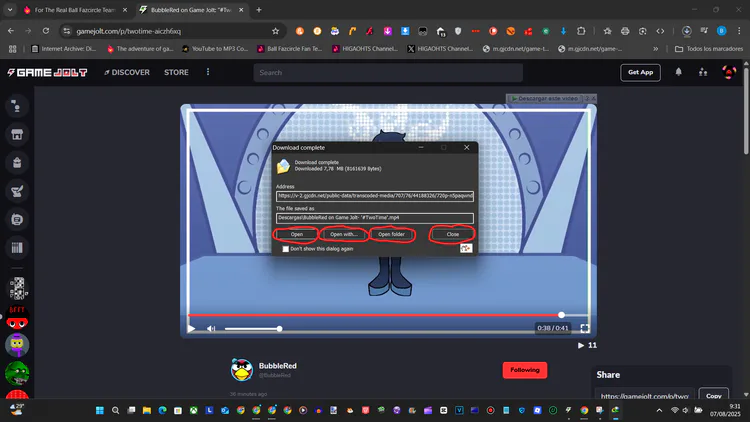
Task: Open the Windows Start menu
Action: click(x=100, y=410)
